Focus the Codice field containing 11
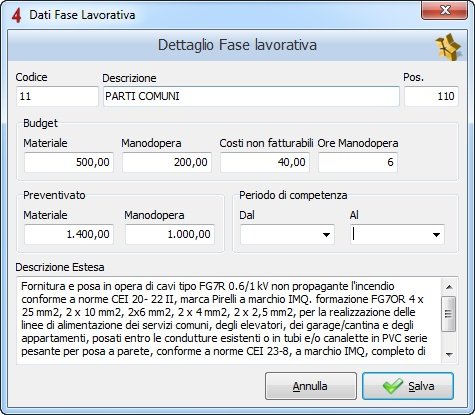 click(x=57, y=96)
